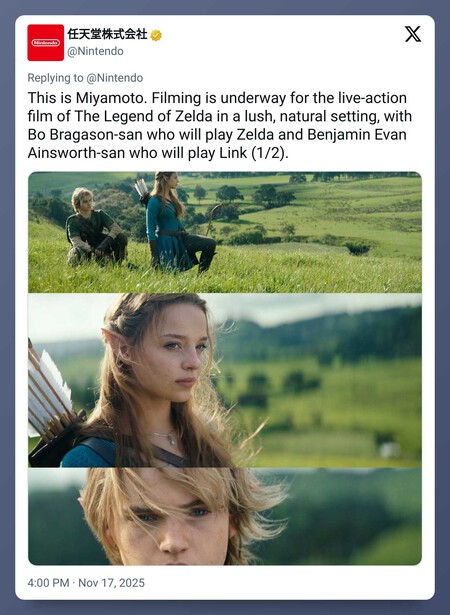Viewport: 450px width, 615px height.
Task: Open the bottom close-up photo of Link
Action: [225, 516]
